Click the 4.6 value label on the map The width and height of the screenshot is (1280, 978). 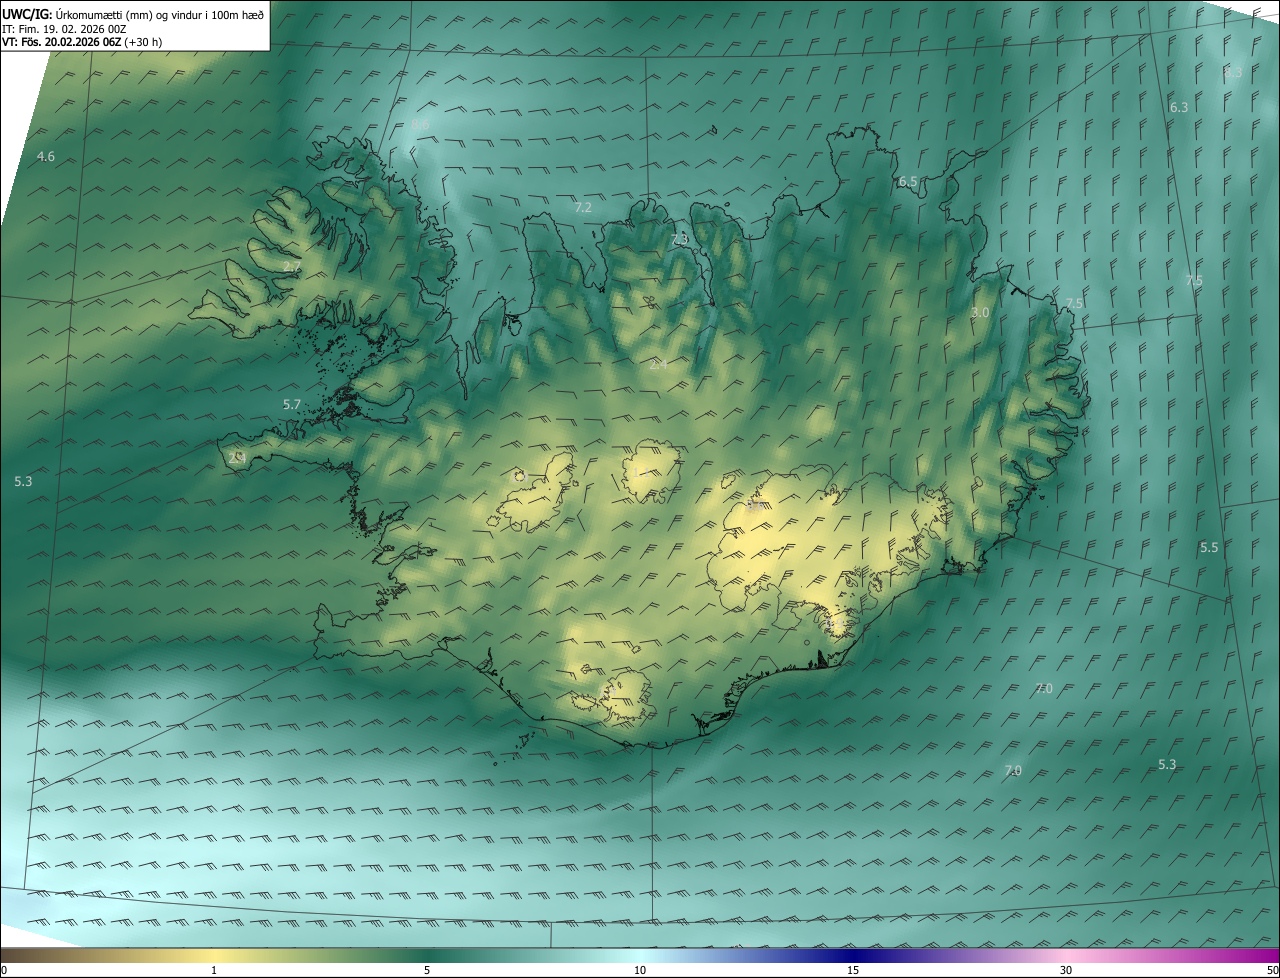(46, 156)
